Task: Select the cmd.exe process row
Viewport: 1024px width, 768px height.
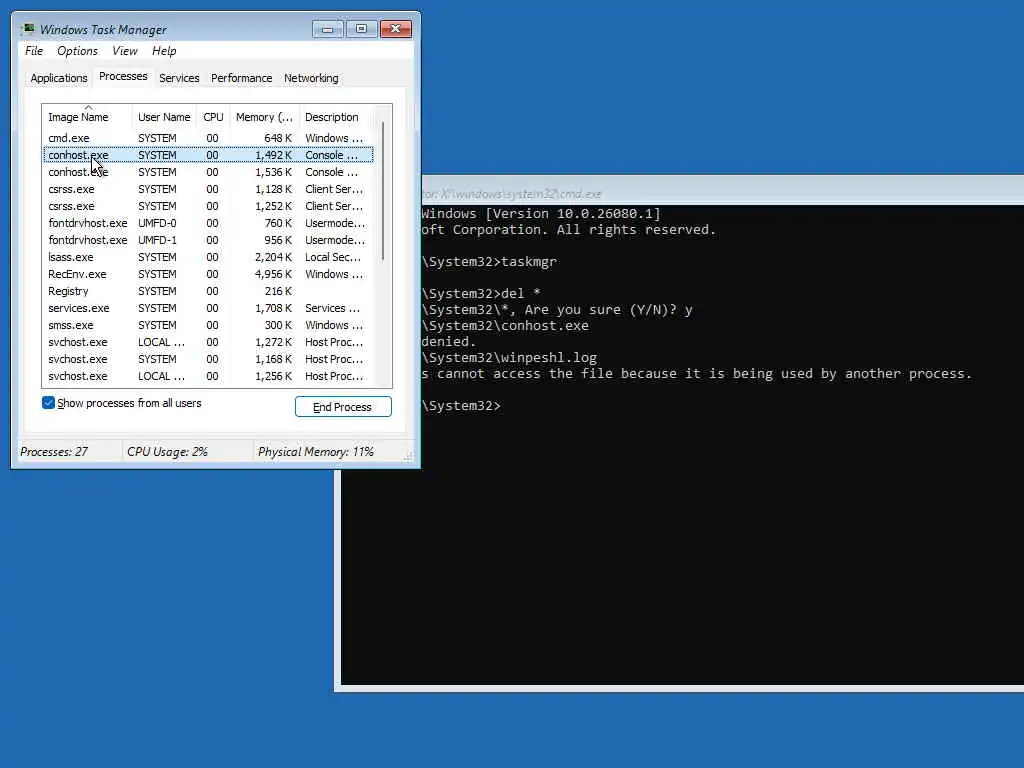Action: point(208,138)
